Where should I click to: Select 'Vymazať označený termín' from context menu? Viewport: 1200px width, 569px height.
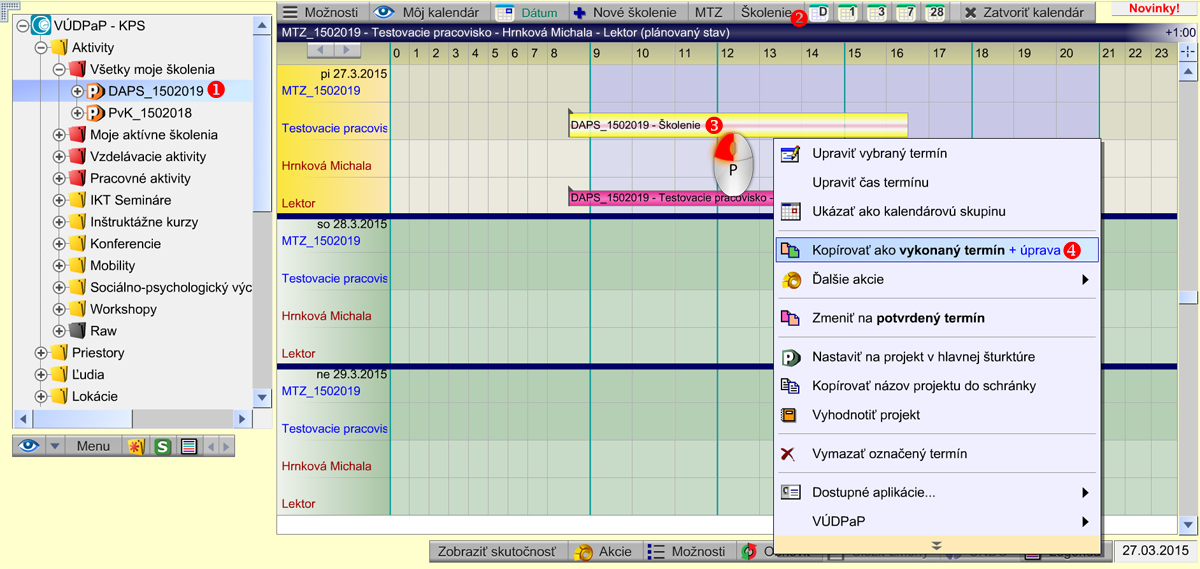pyautogui.click(x=889, y=454)
